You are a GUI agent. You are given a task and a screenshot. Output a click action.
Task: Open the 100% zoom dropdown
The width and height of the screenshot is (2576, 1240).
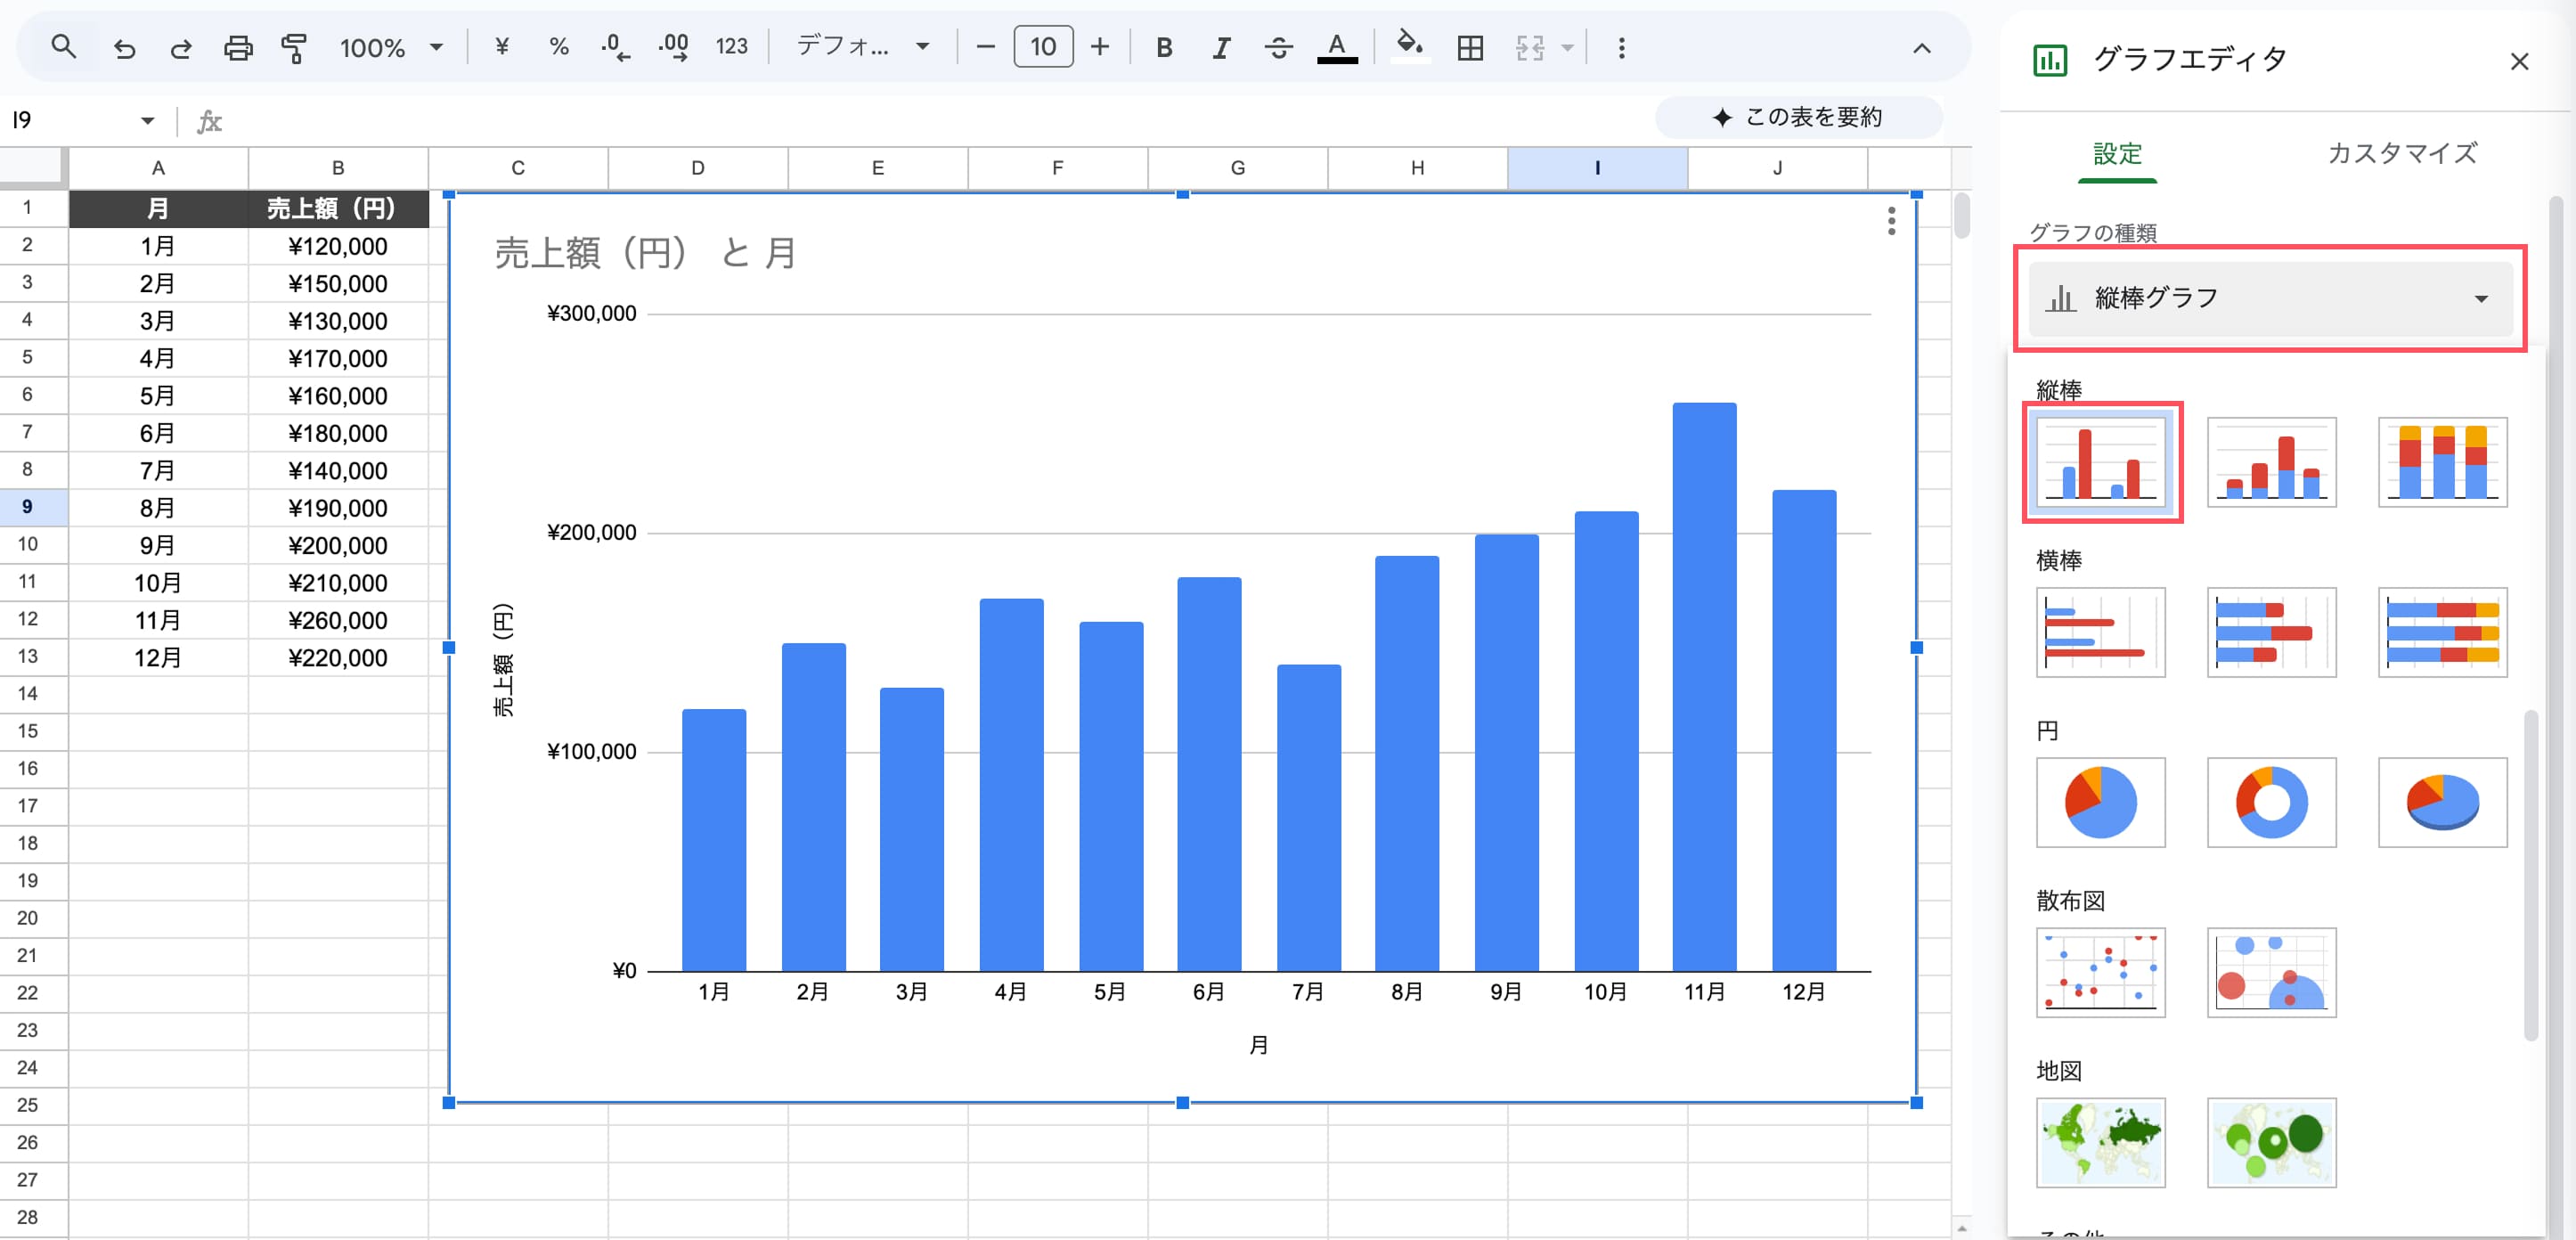coord(390,47)
